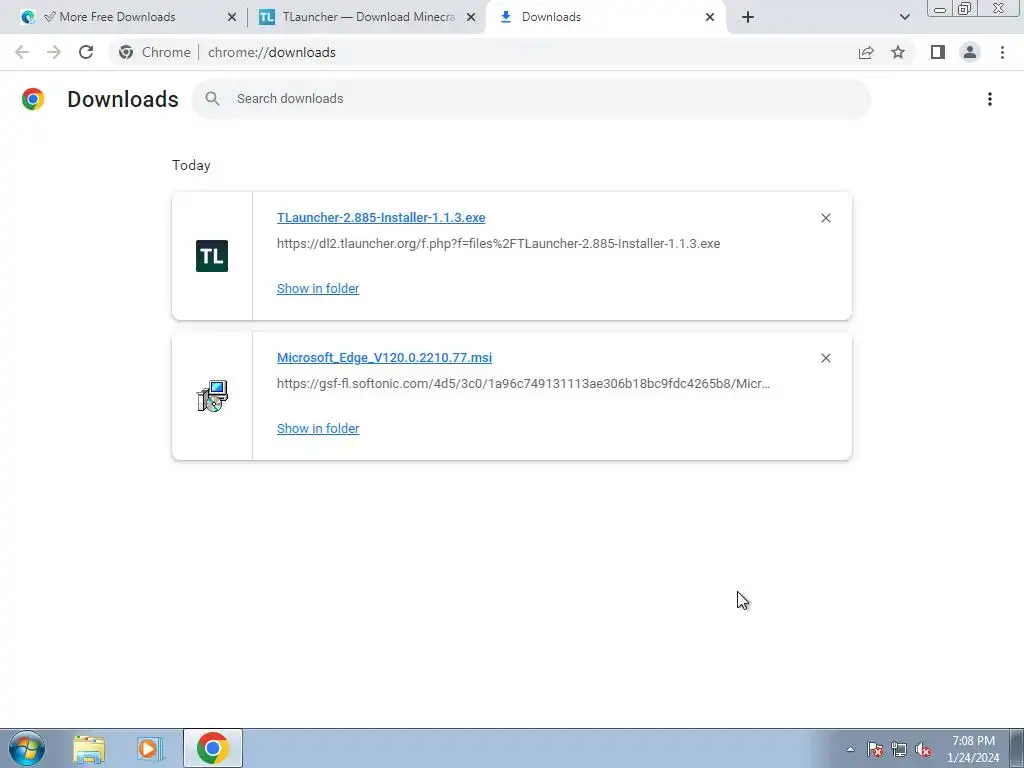Share this page icon in address bar

point(866,52)
